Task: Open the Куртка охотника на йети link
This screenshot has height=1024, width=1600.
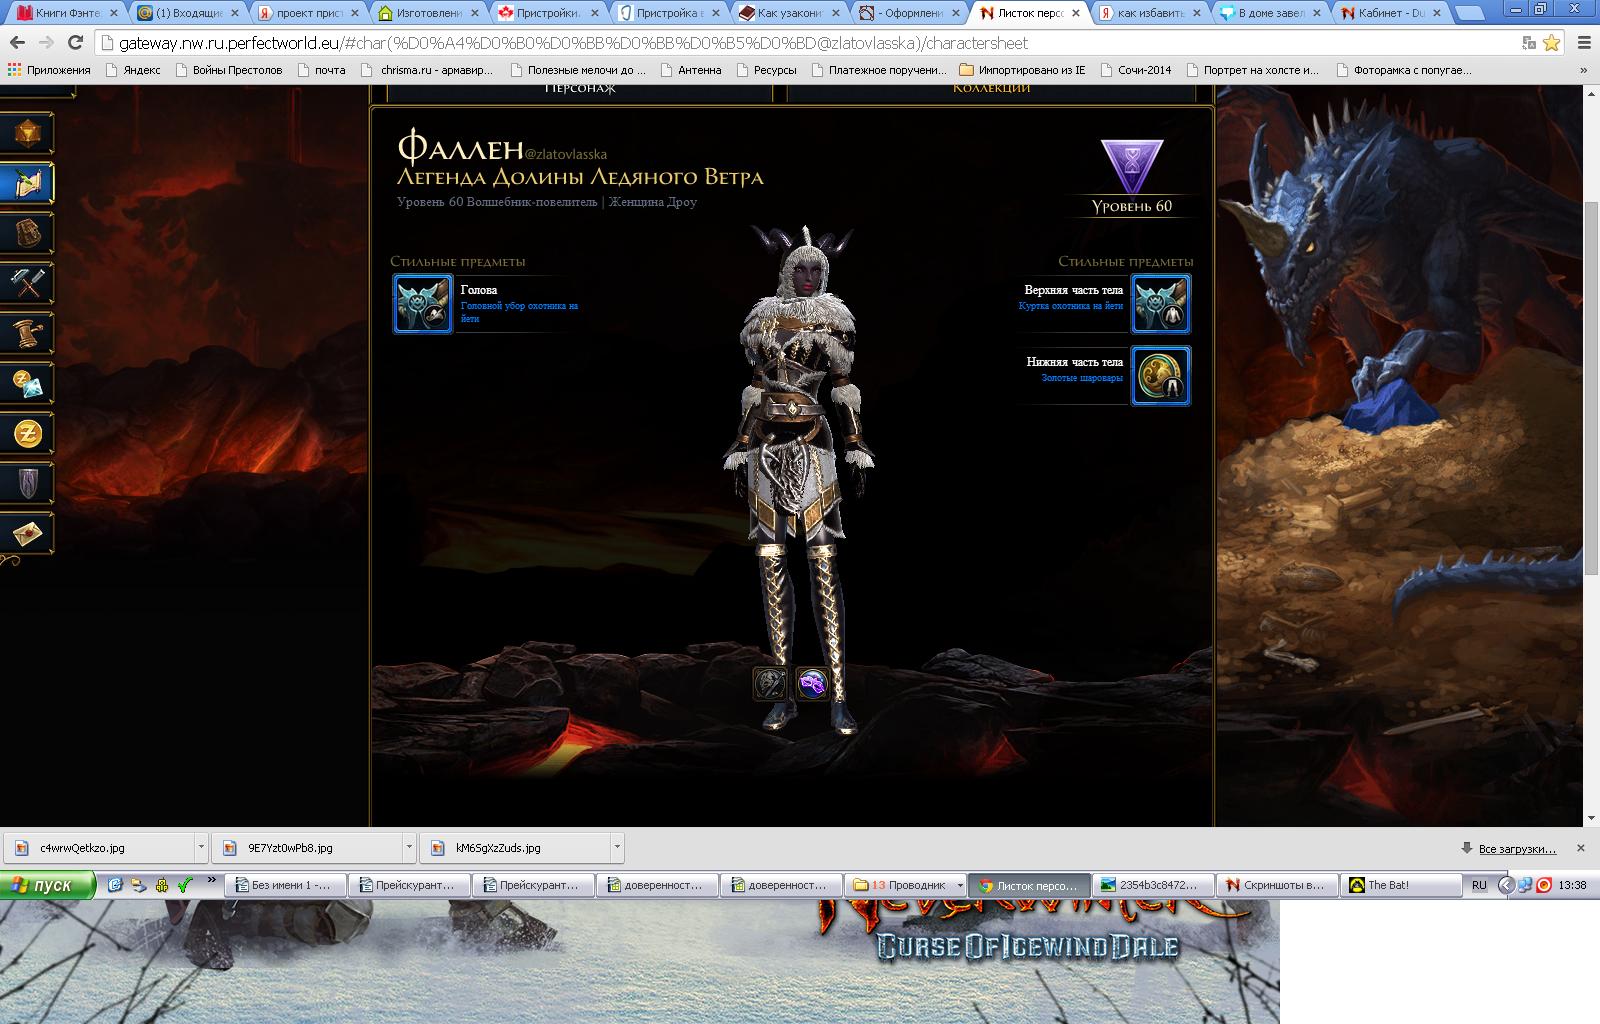Action: coord(1071,306)
